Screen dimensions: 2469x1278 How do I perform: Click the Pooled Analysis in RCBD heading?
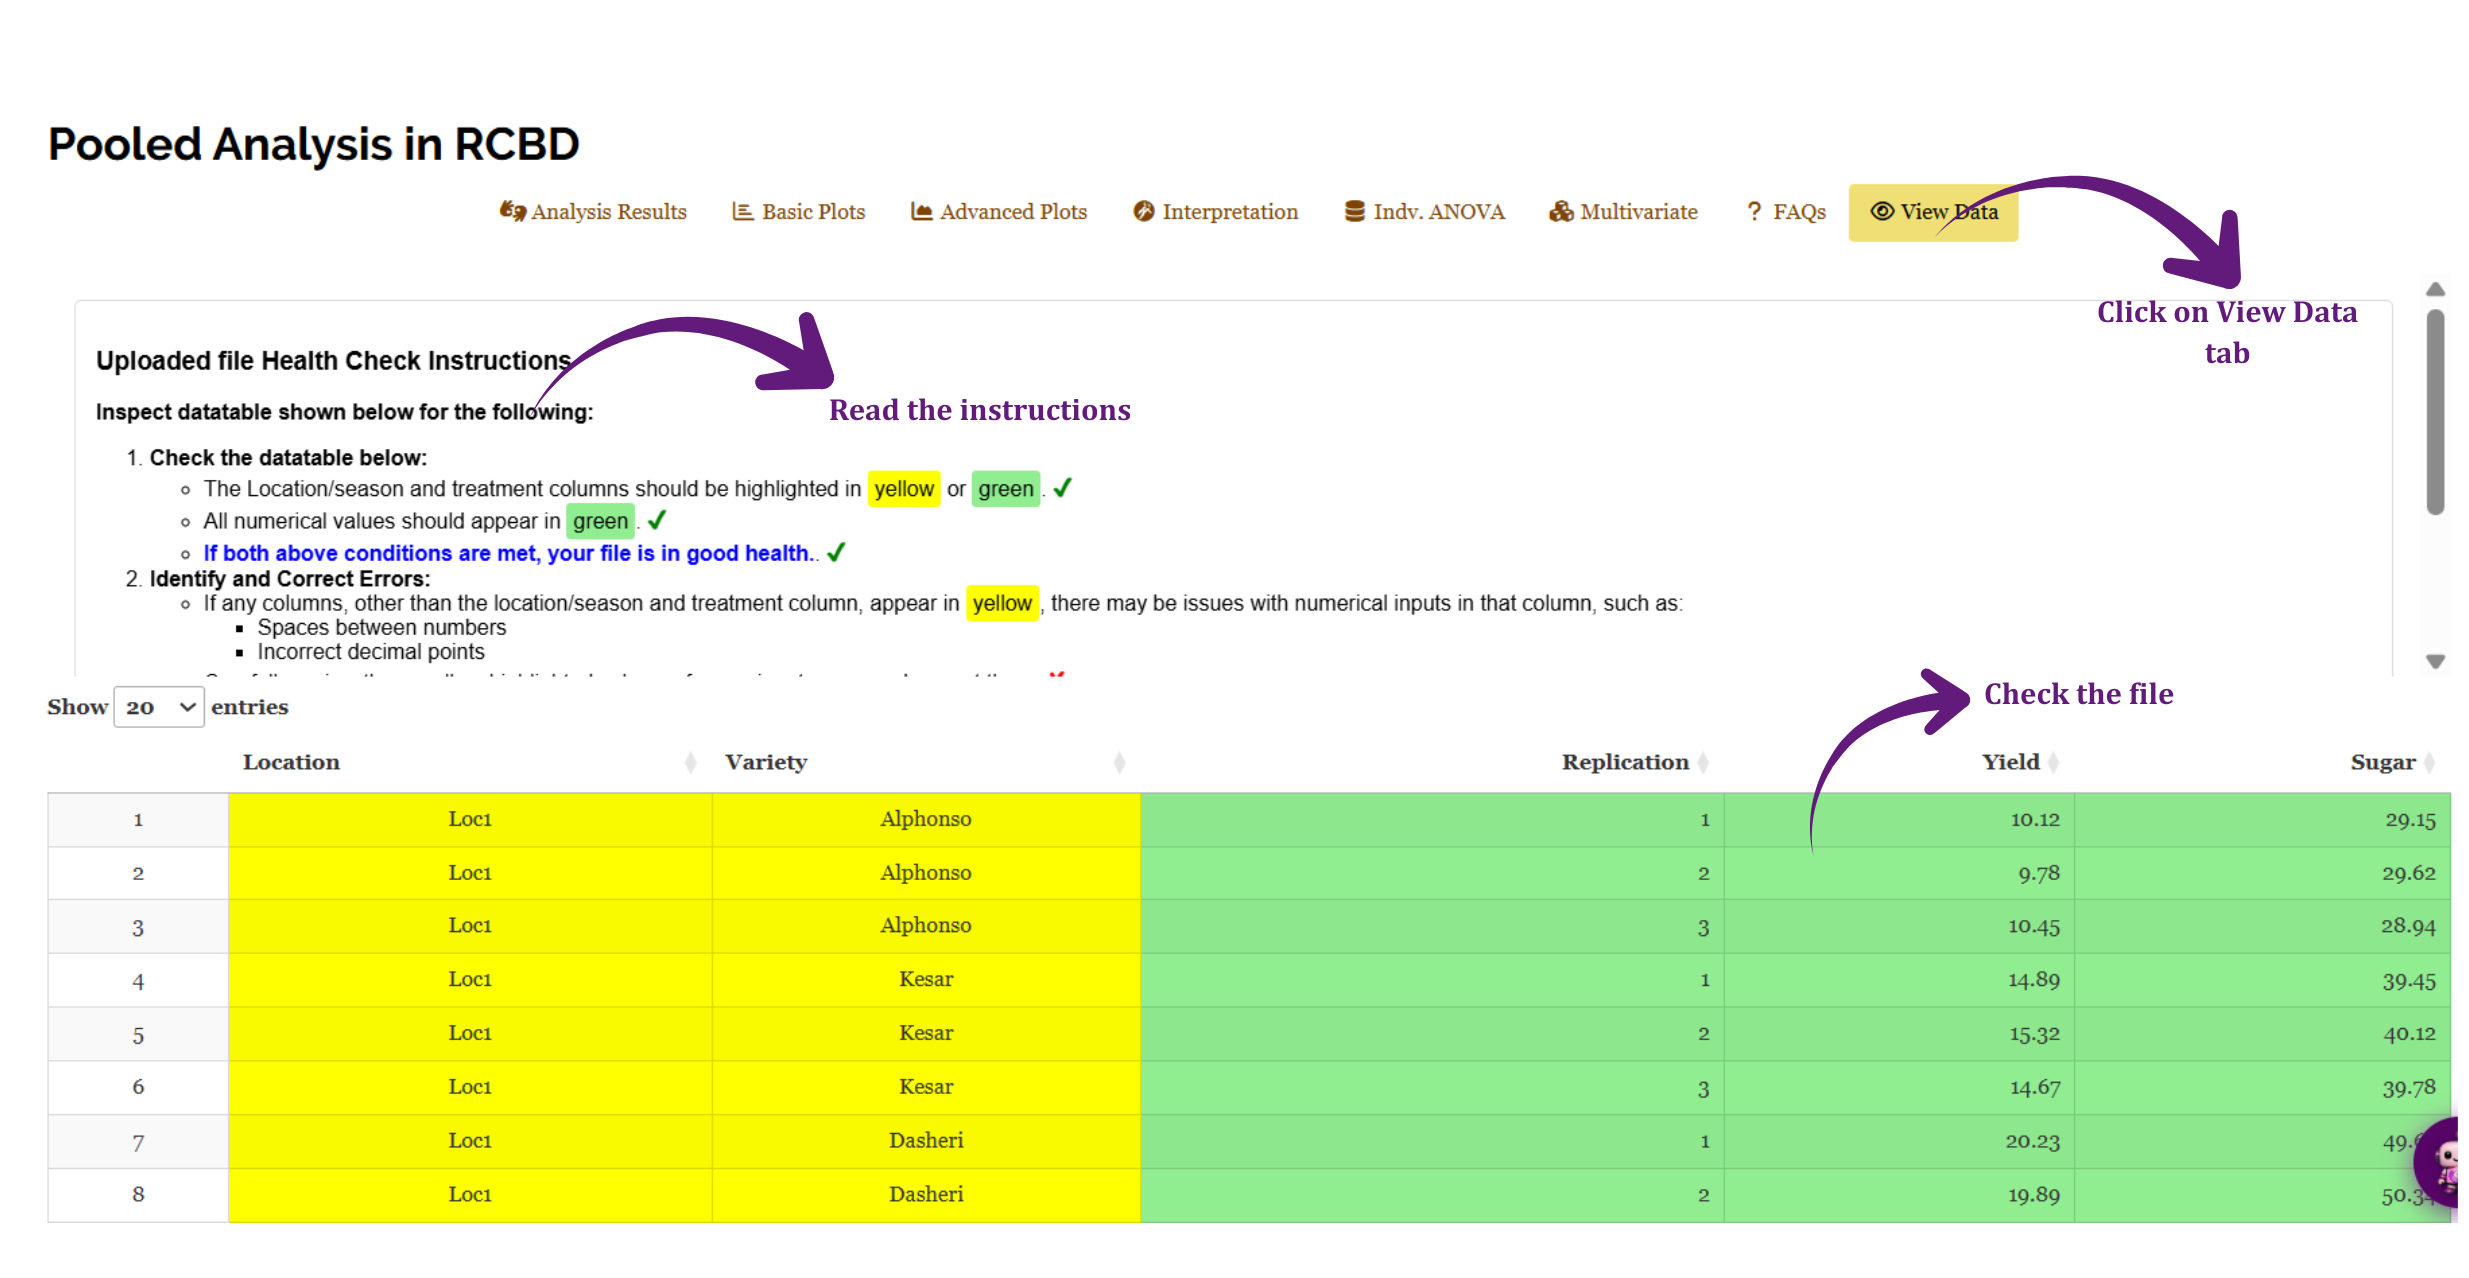point(314,144)
